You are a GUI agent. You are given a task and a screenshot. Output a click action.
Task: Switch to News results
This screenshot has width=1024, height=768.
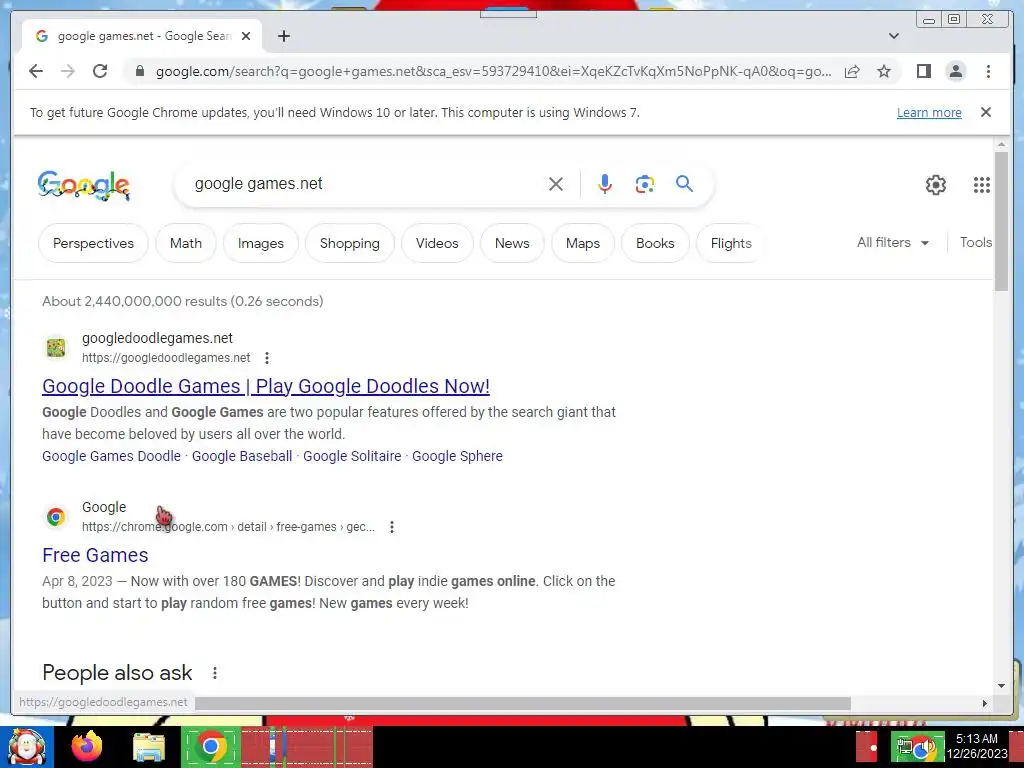512,243
